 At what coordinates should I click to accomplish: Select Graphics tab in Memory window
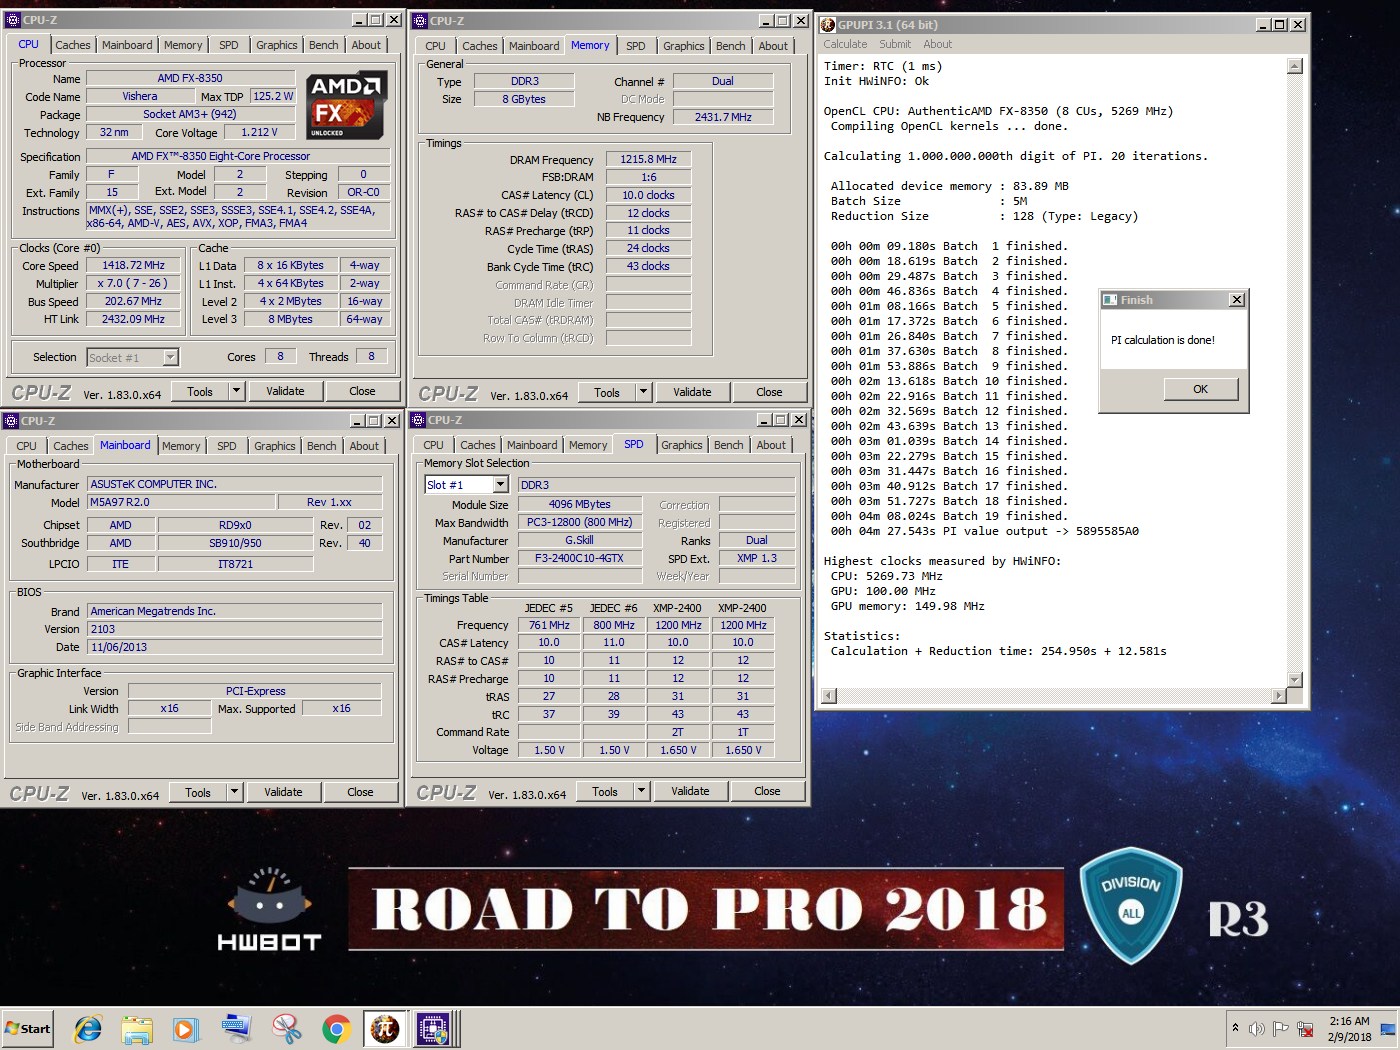pyautogui.click(x=683, y=46)
